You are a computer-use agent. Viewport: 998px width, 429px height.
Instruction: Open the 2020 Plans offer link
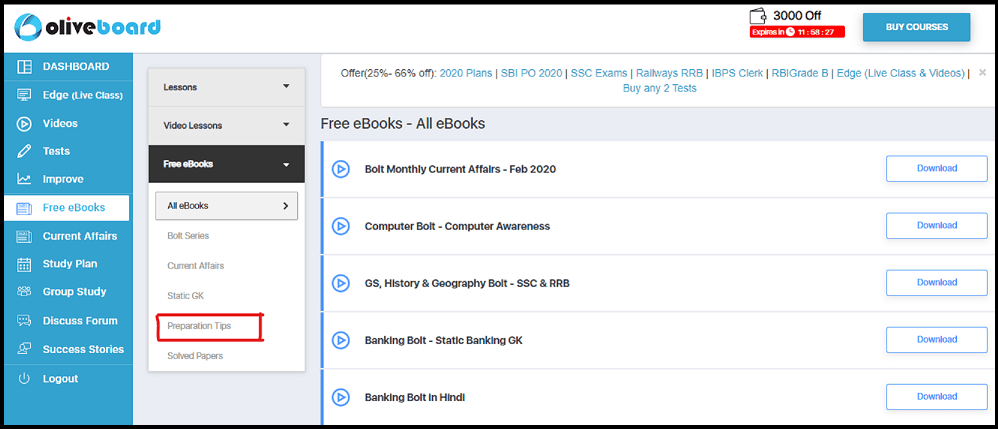(x=466, y=73)
